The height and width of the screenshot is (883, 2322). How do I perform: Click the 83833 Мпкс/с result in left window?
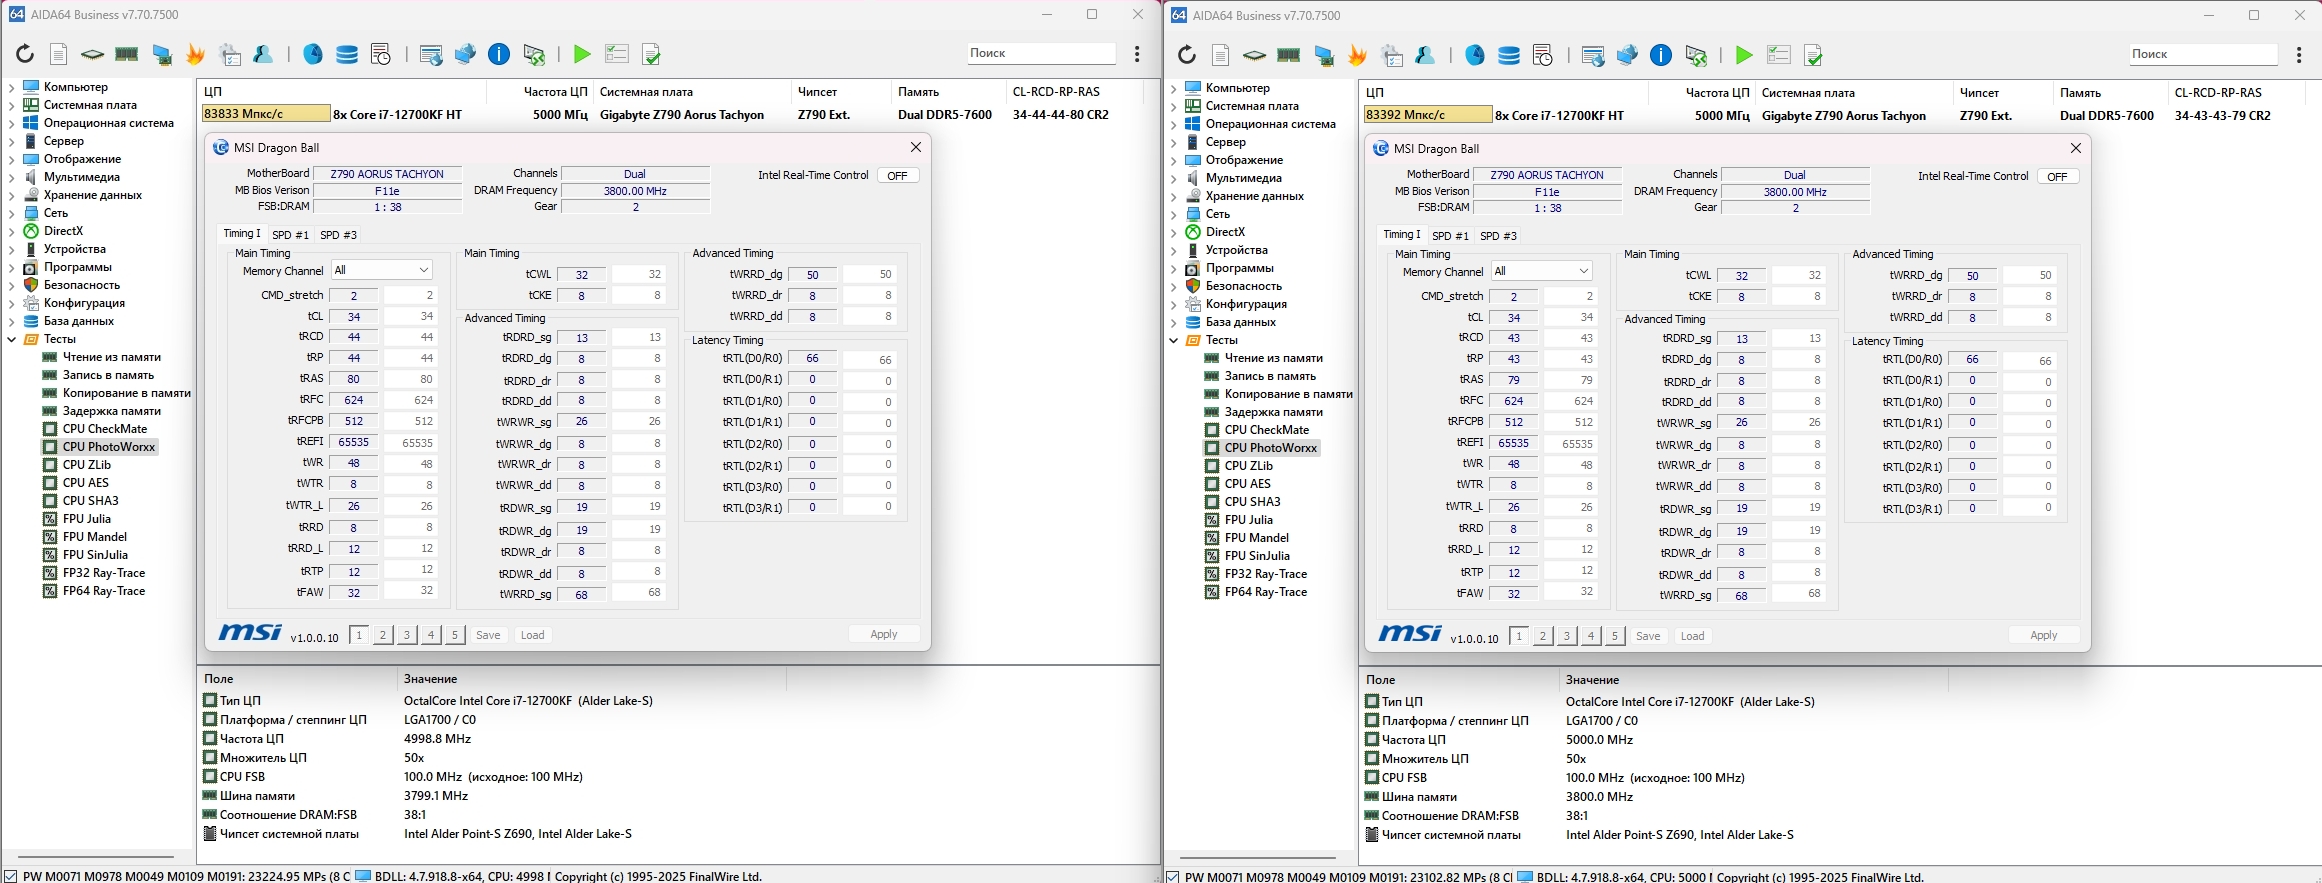(265, 114)
